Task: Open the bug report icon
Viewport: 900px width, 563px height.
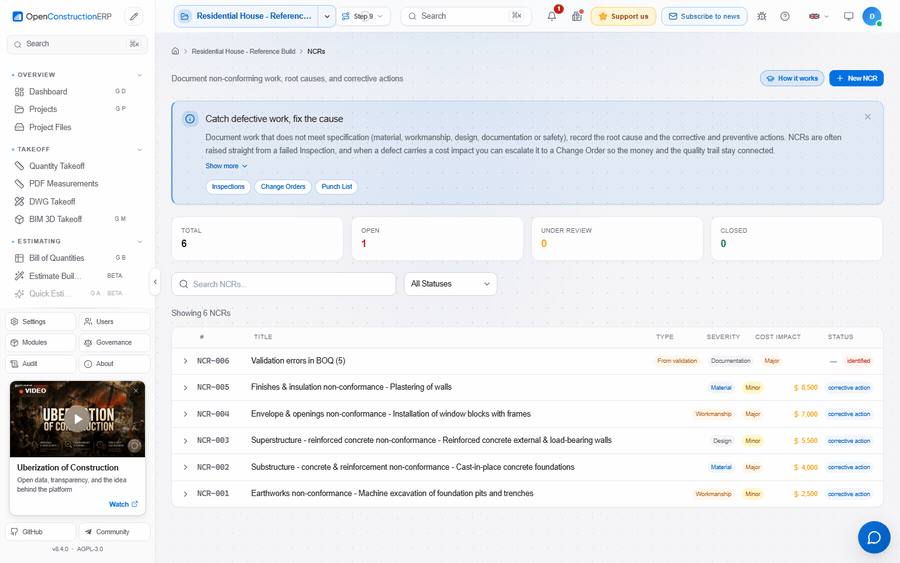Action: (x=762, y=16)
